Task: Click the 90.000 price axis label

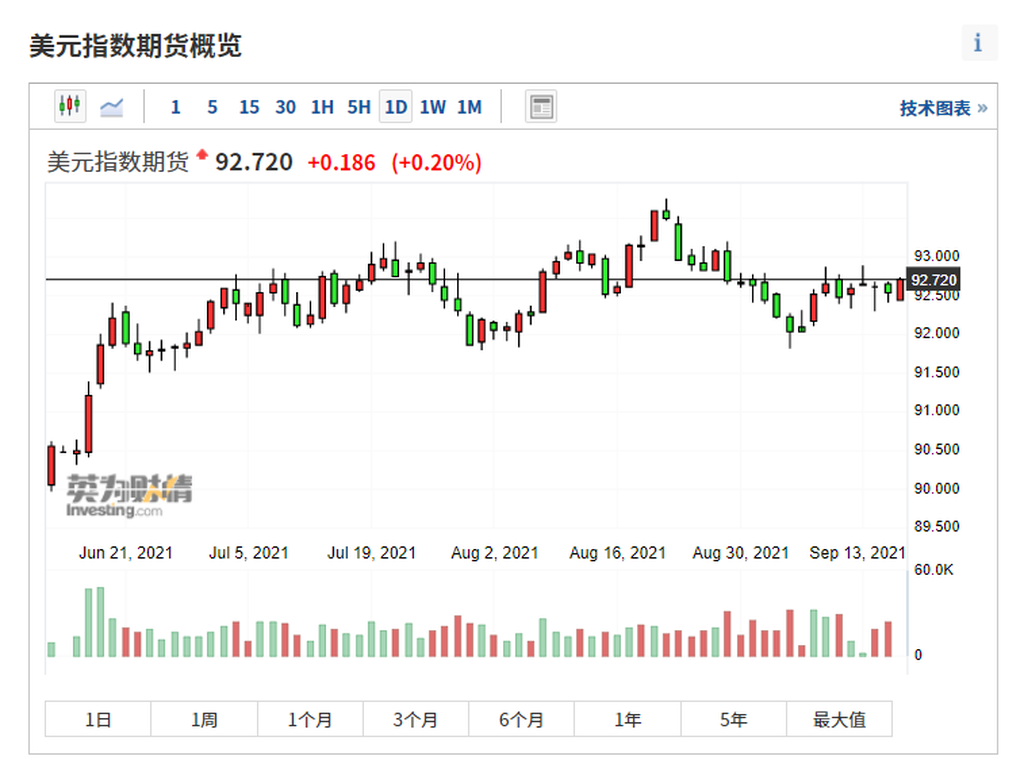Action: pos(936,488)
